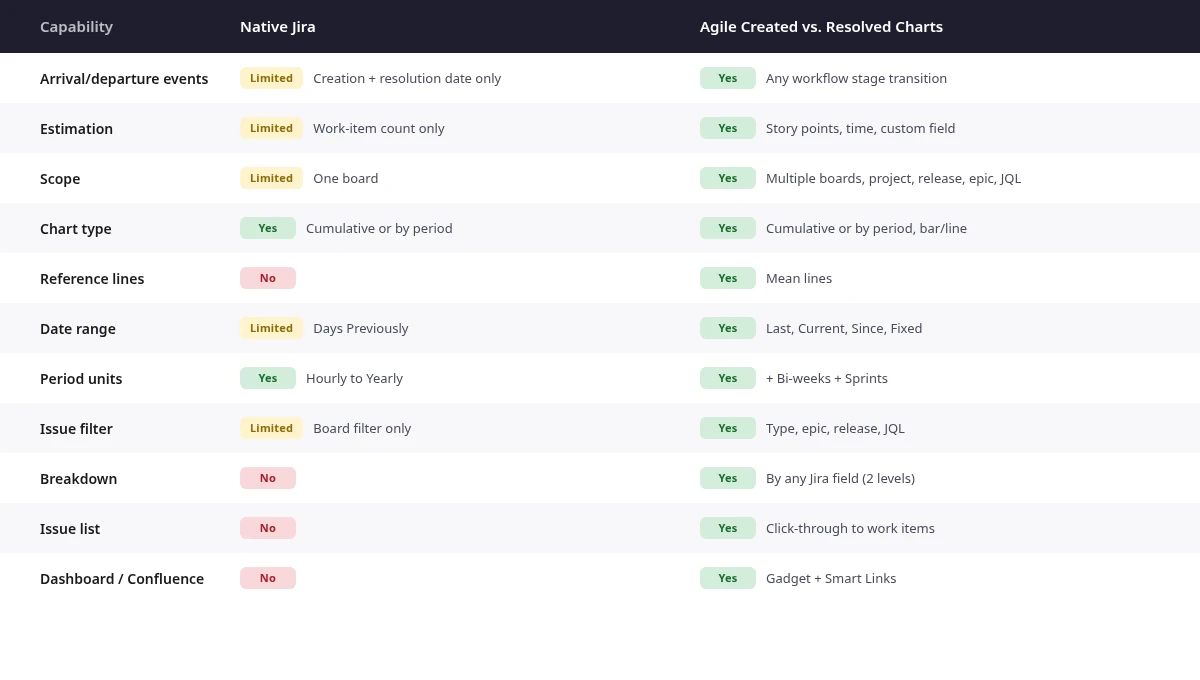Viewport: 1200px width, 680px height.
Task: Click Native Jira's Yes badge for Chart type
Action: click(x=268, y=228)
